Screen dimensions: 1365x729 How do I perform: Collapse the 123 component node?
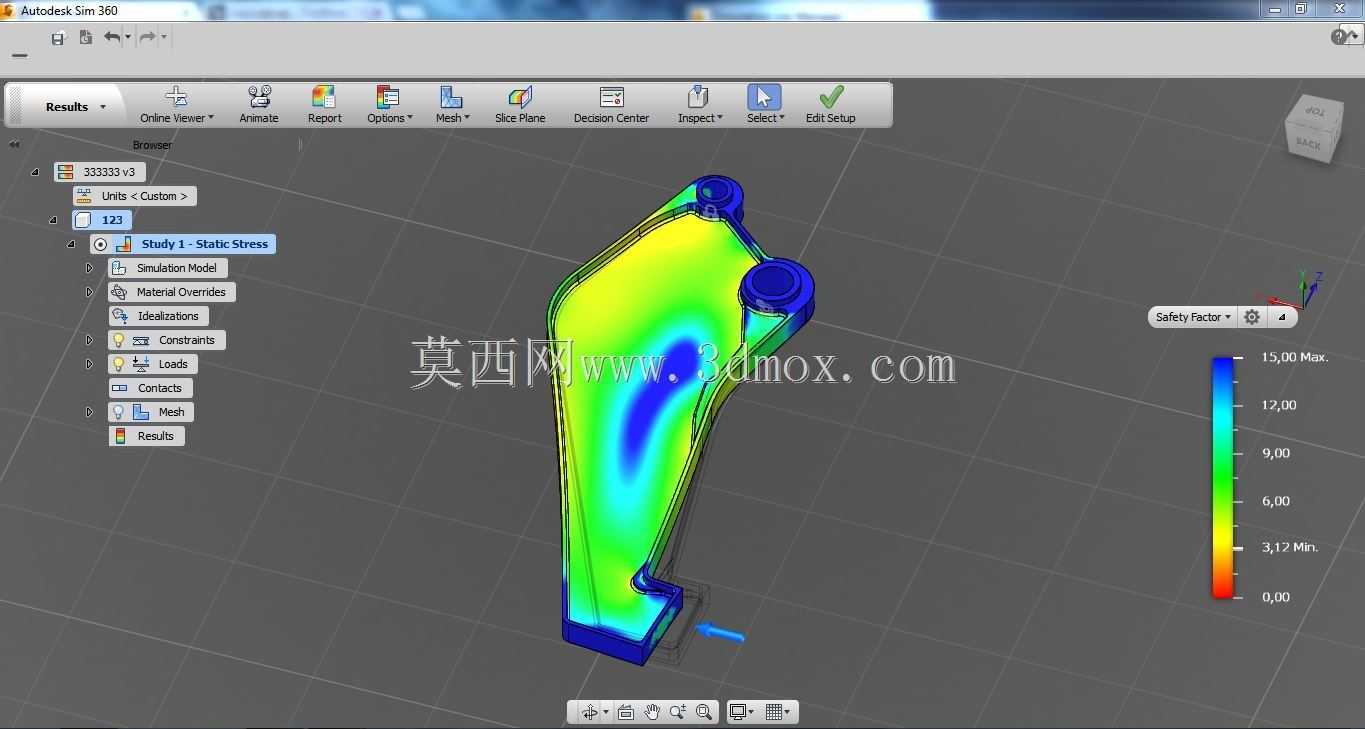[x=54, y=220]
